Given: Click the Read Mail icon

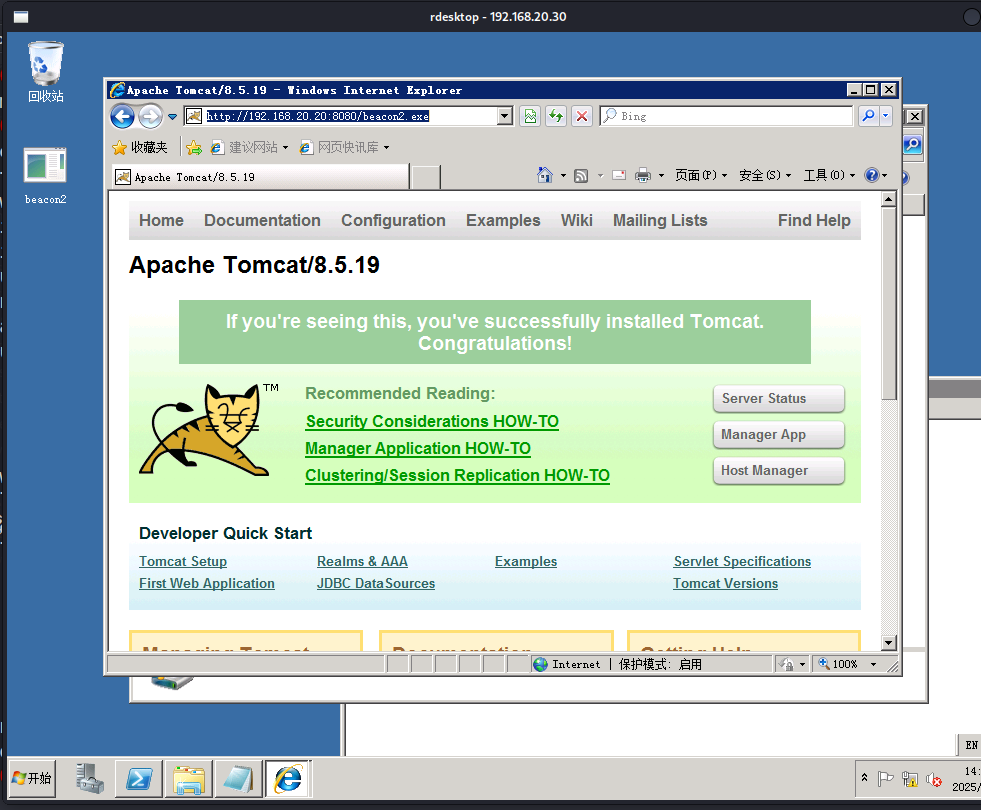Looking at the screenshot, I should pos(619,176).
